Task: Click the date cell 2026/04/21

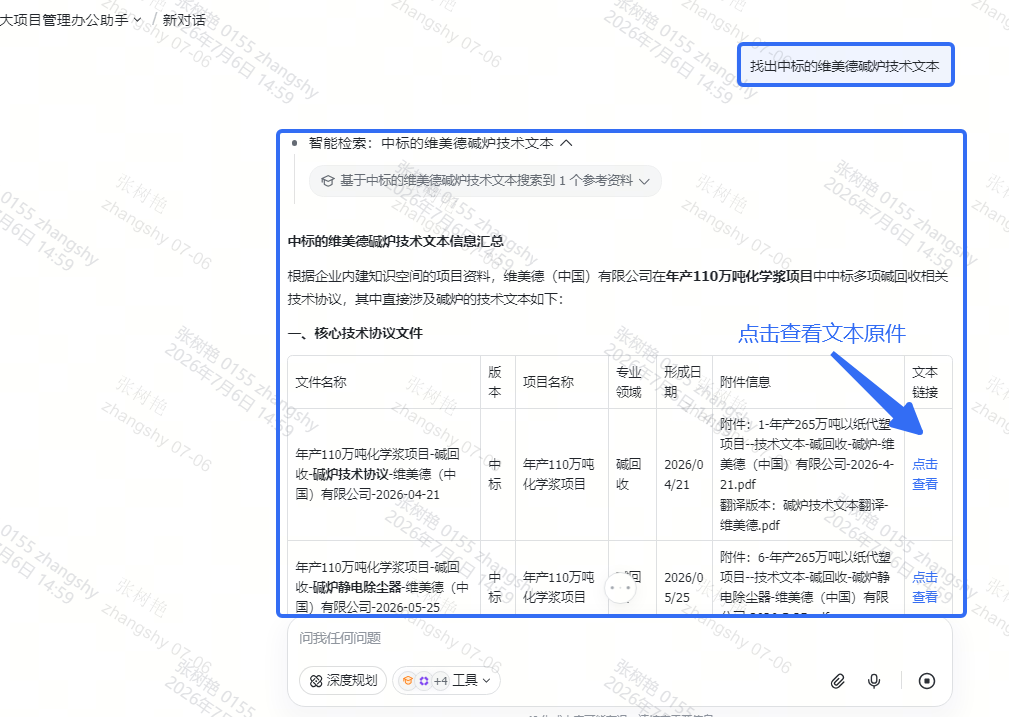Action: (684, 474)
